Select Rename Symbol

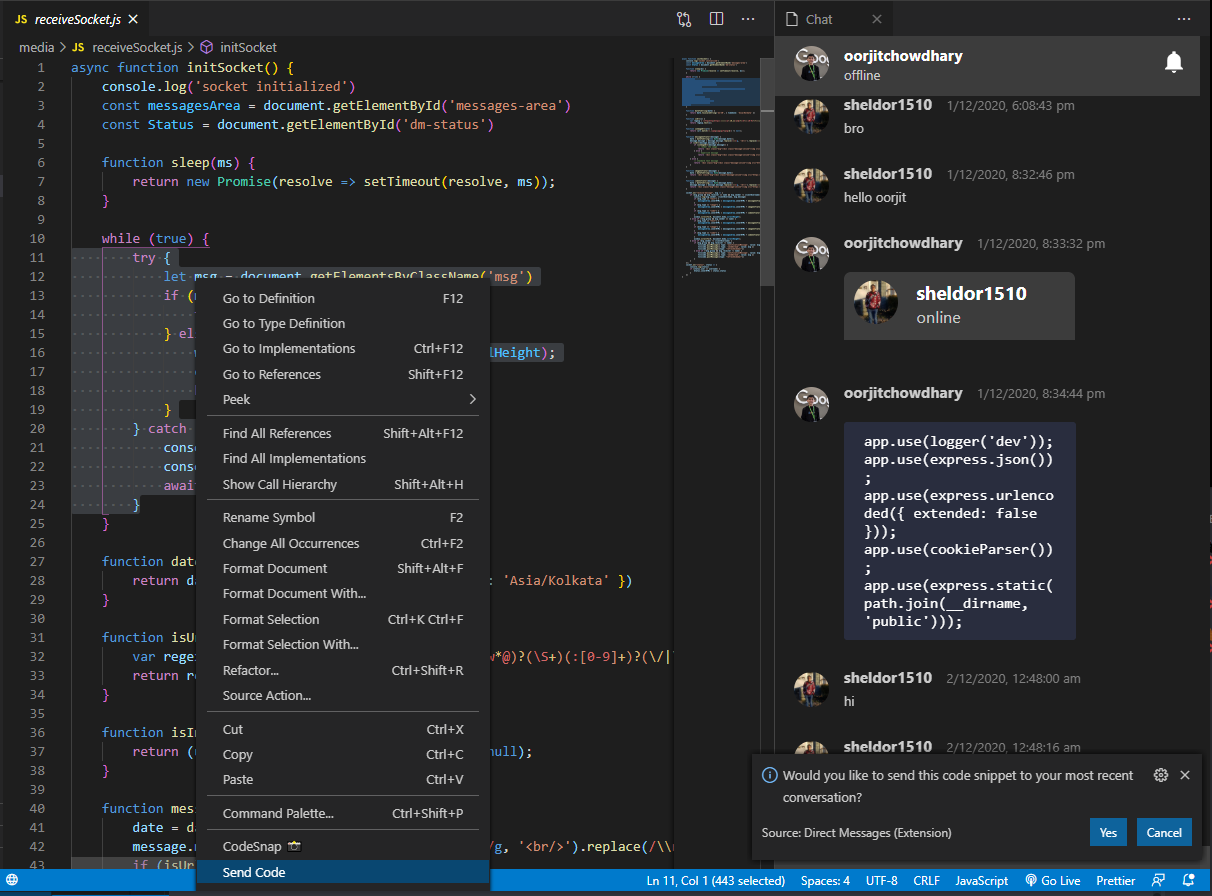342,517
